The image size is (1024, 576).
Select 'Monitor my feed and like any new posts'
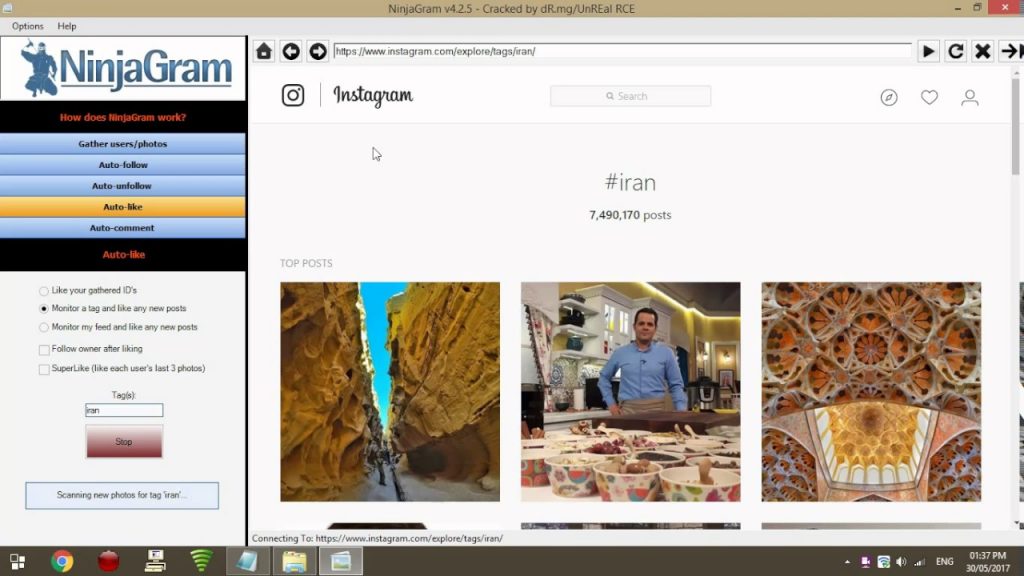tap(44, 327)
